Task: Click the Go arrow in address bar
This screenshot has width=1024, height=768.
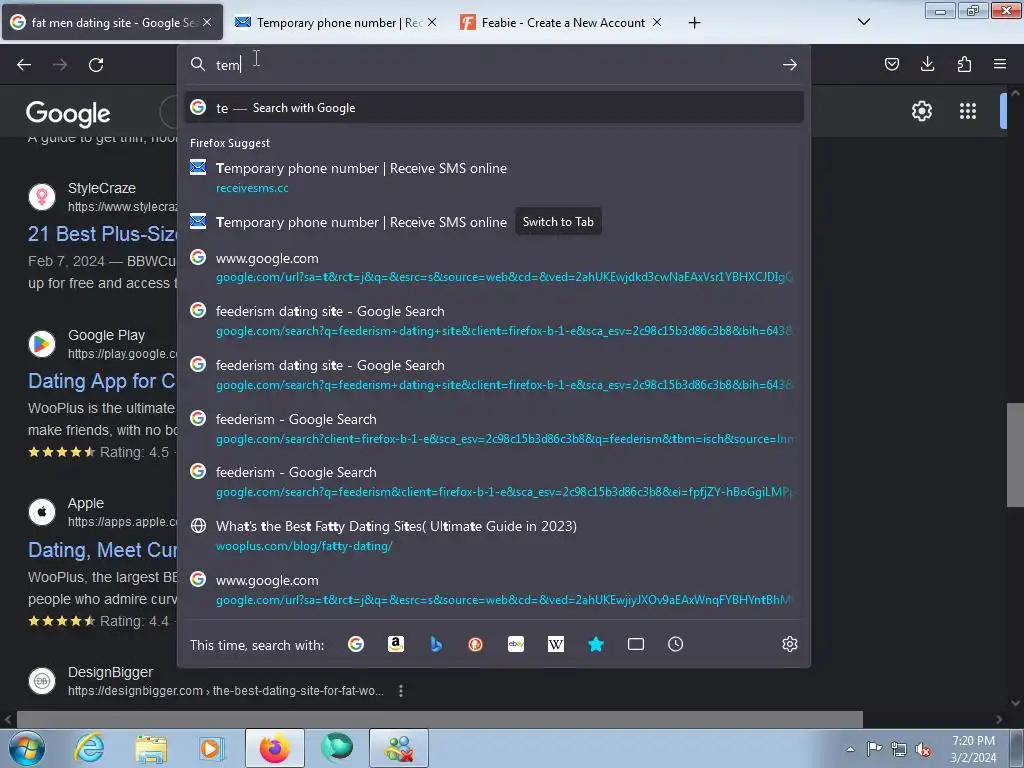Action: pyautogui.click(x=790, y=65)
